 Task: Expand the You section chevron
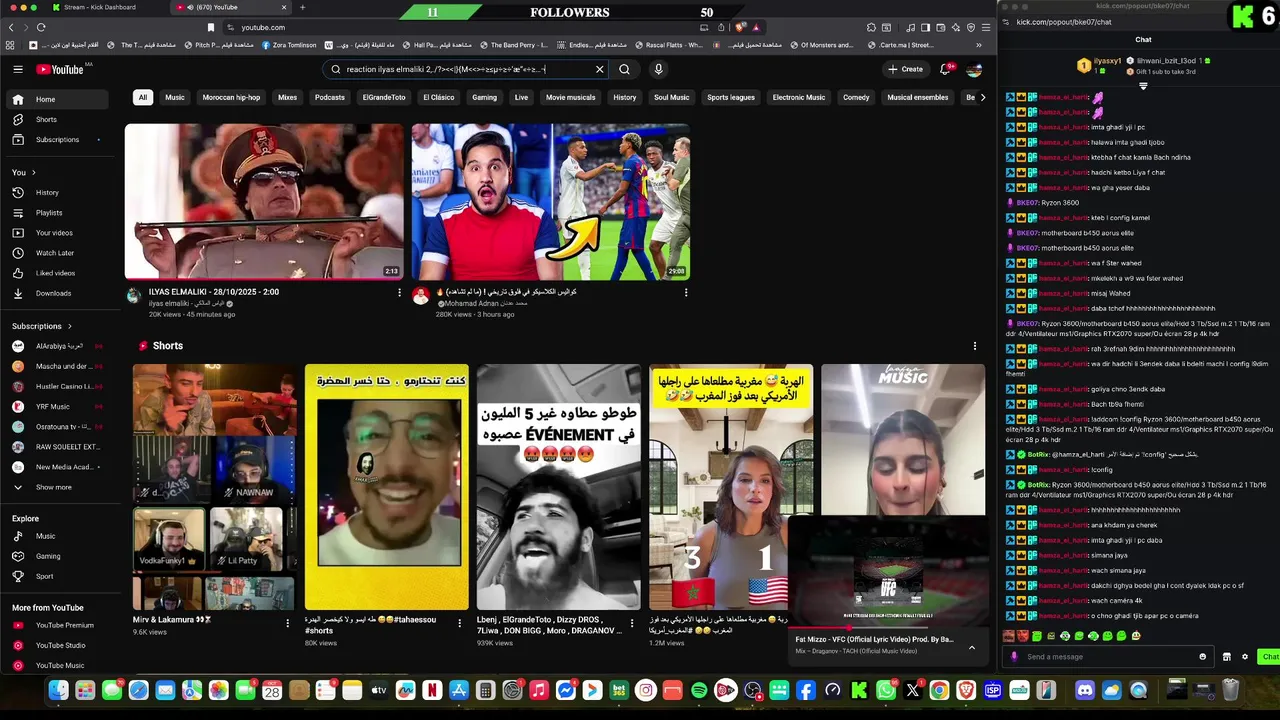[34, 172]
